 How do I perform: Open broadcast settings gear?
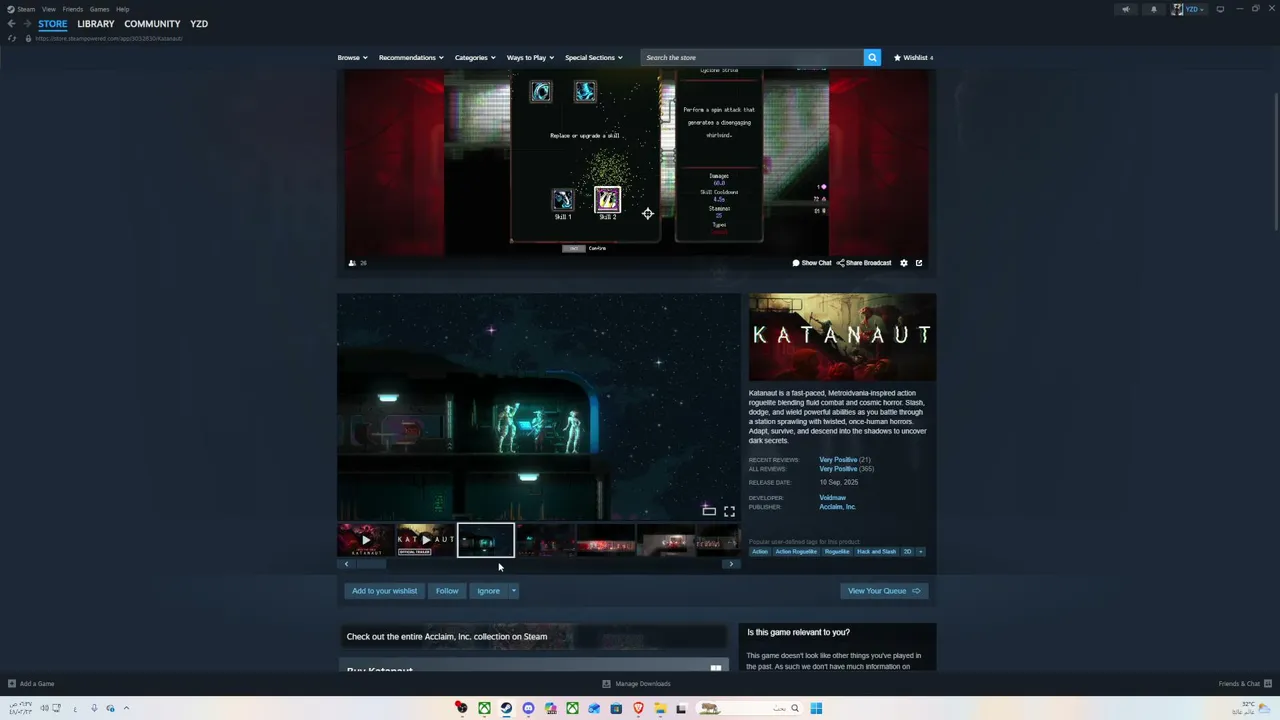tap(904, 263)
